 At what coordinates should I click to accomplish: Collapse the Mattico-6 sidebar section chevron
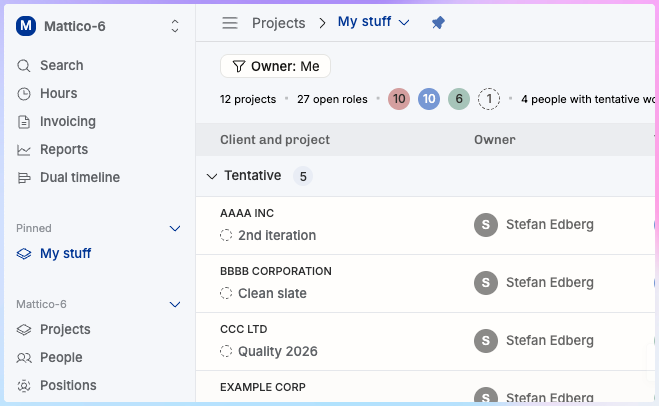coord(175,305)
